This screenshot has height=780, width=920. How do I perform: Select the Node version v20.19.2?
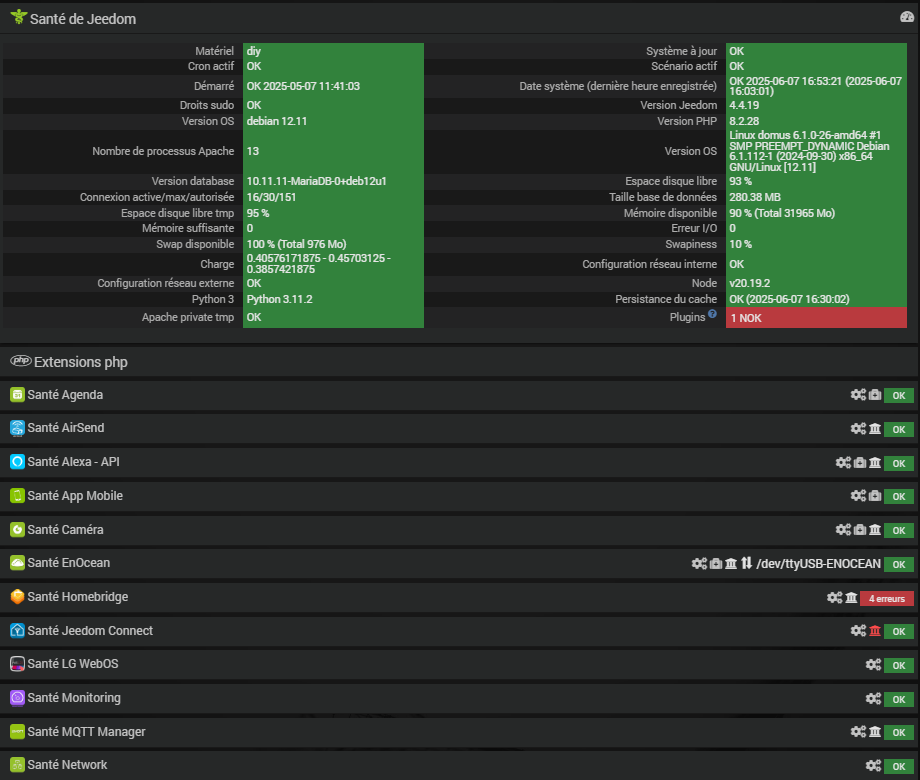tap(750, 283)
